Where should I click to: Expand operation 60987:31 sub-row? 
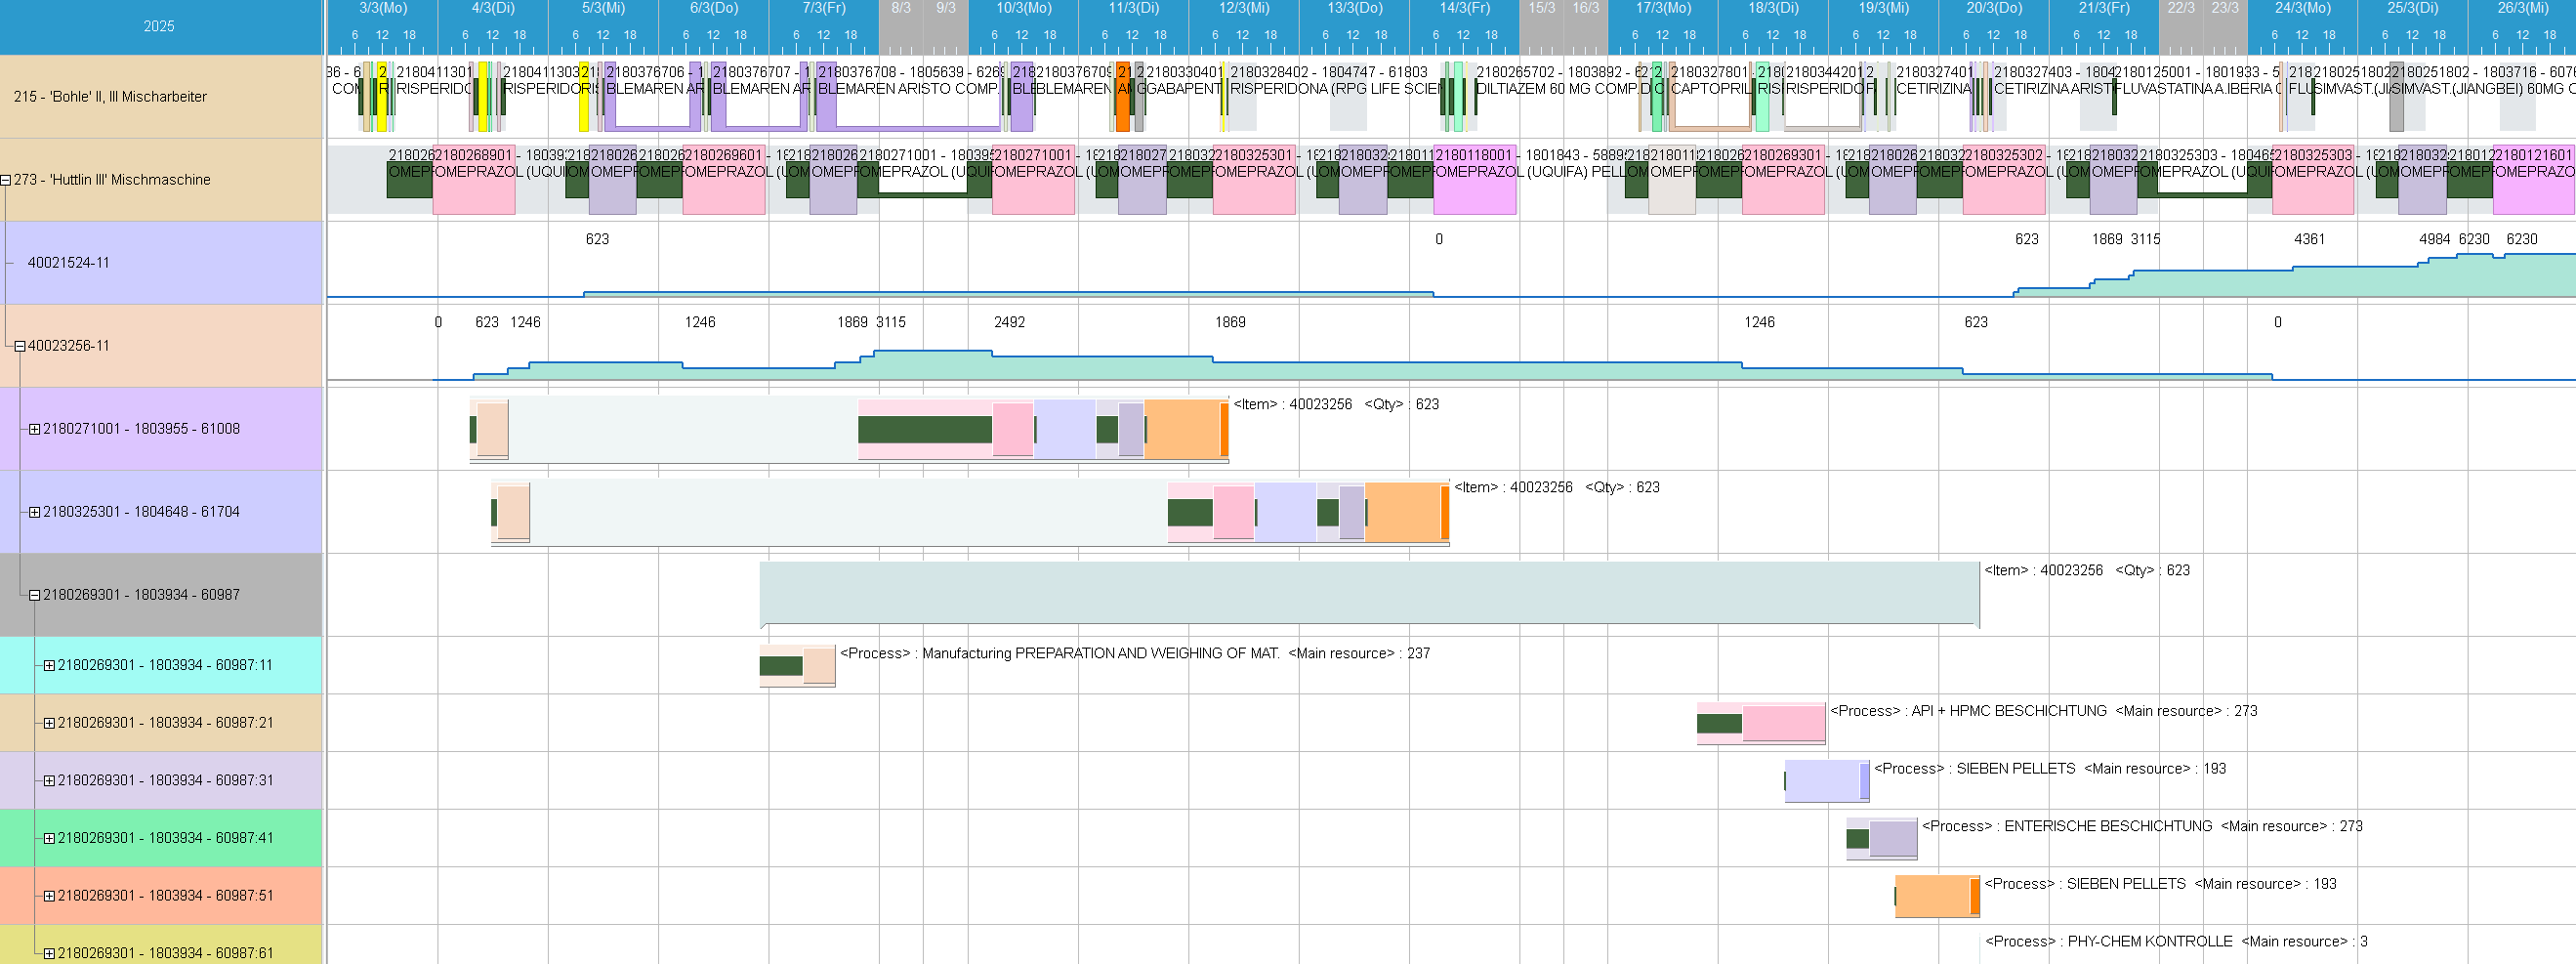49,781
